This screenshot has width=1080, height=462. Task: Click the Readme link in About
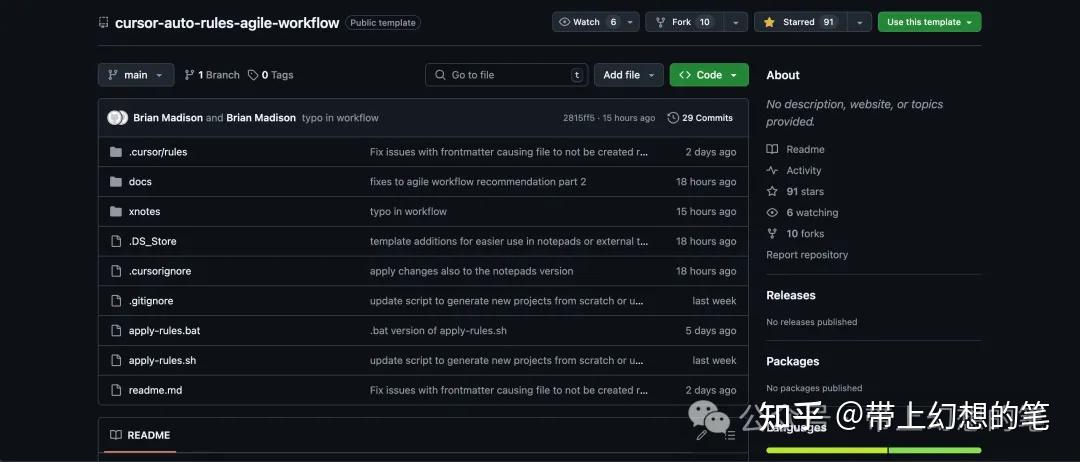pos(805,149)
